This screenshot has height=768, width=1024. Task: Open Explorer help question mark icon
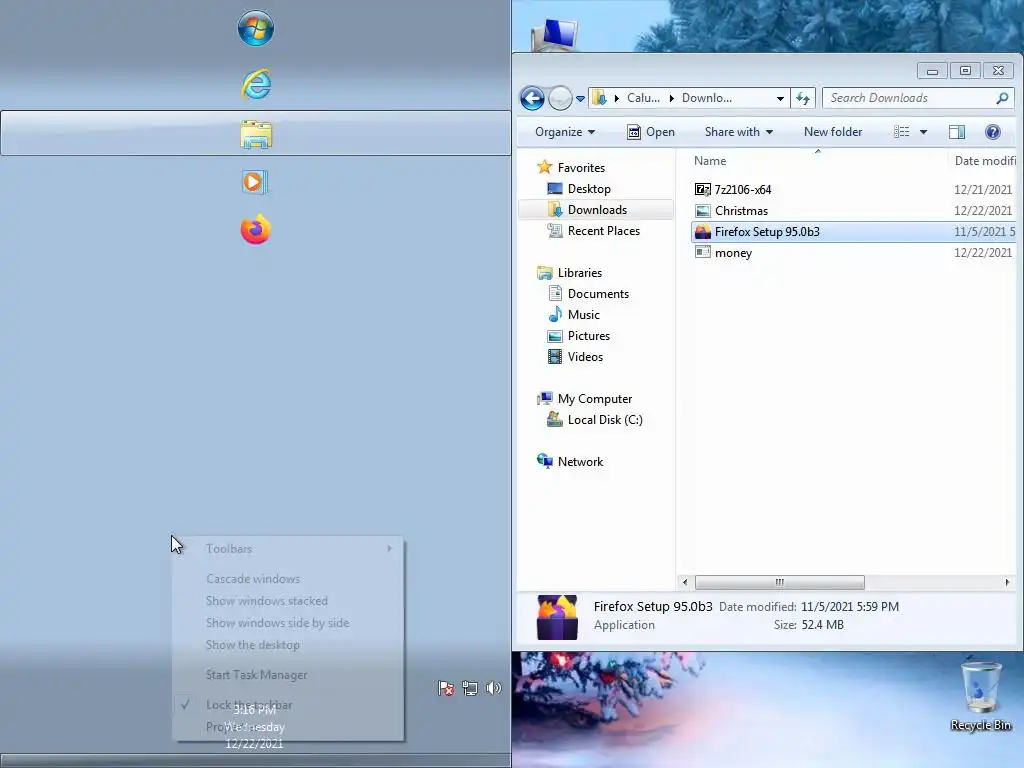tap(993, 132)
